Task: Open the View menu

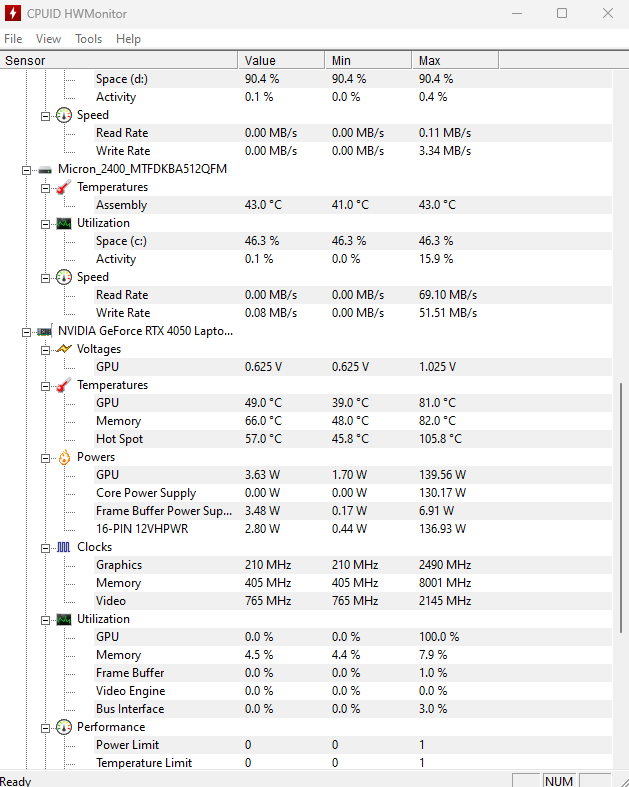Action: click(x=48, y=39)
